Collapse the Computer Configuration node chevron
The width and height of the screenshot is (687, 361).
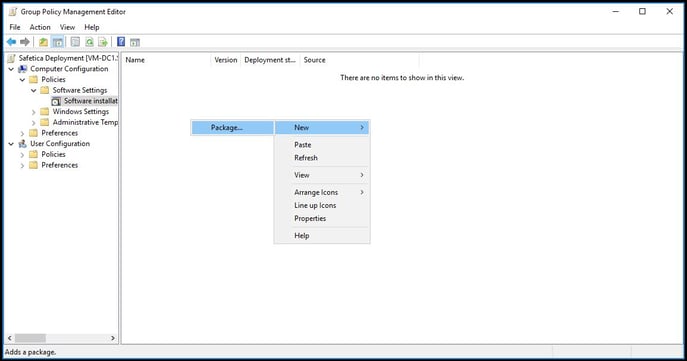(x=11, y=69)
